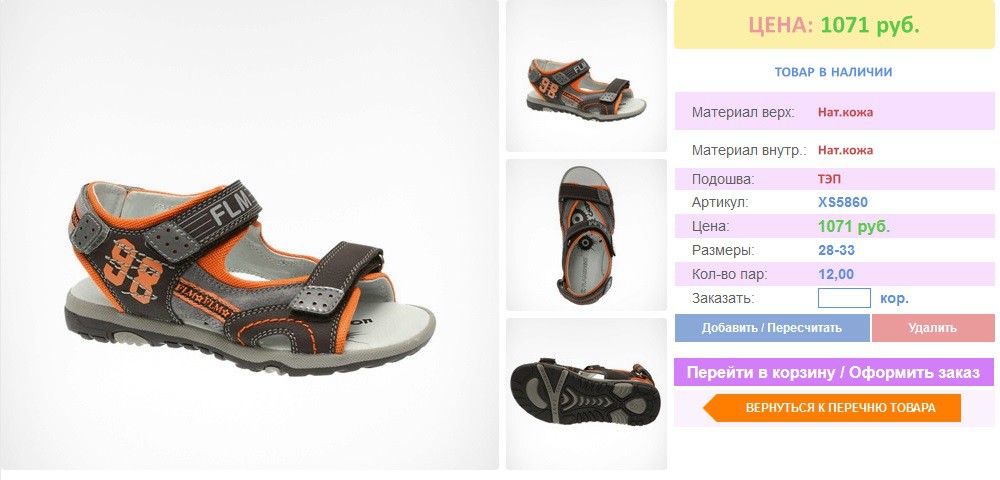The image size is (1000, 480).
Task: Click the Добавить / Пересчитать button
Action: click(772, 328)
